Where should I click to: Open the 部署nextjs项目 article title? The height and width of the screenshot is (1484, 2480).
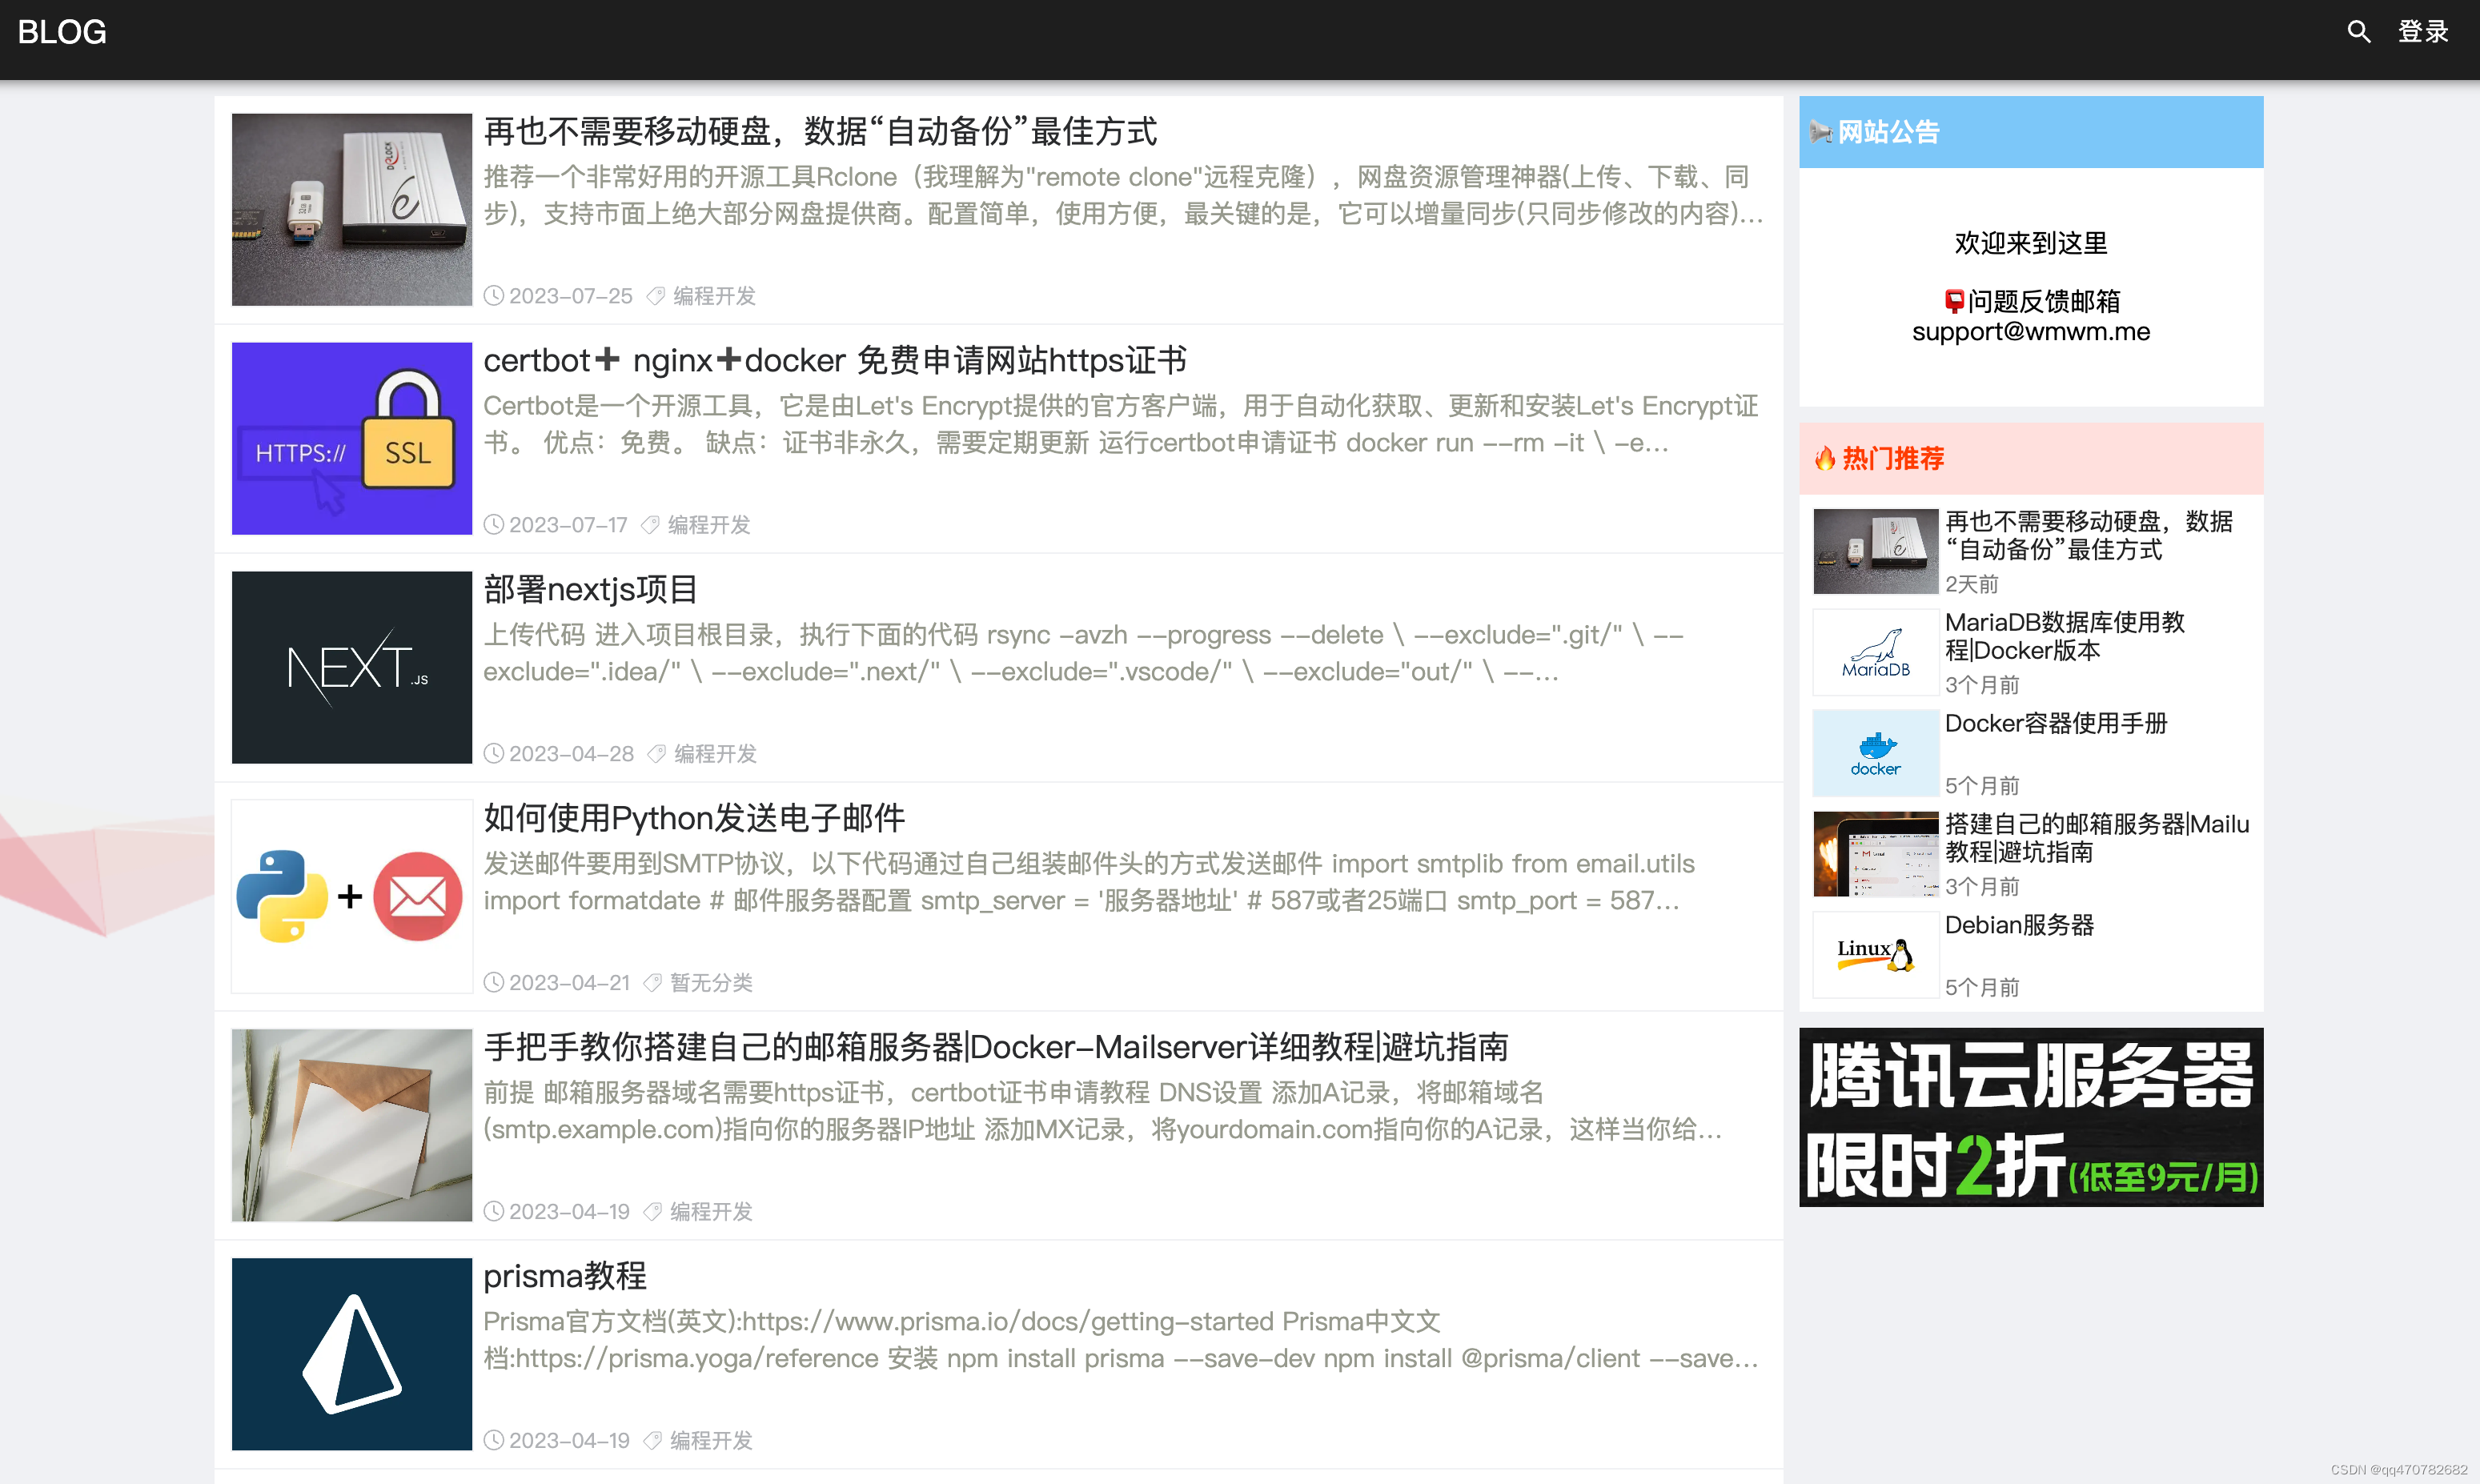[590, 589]
